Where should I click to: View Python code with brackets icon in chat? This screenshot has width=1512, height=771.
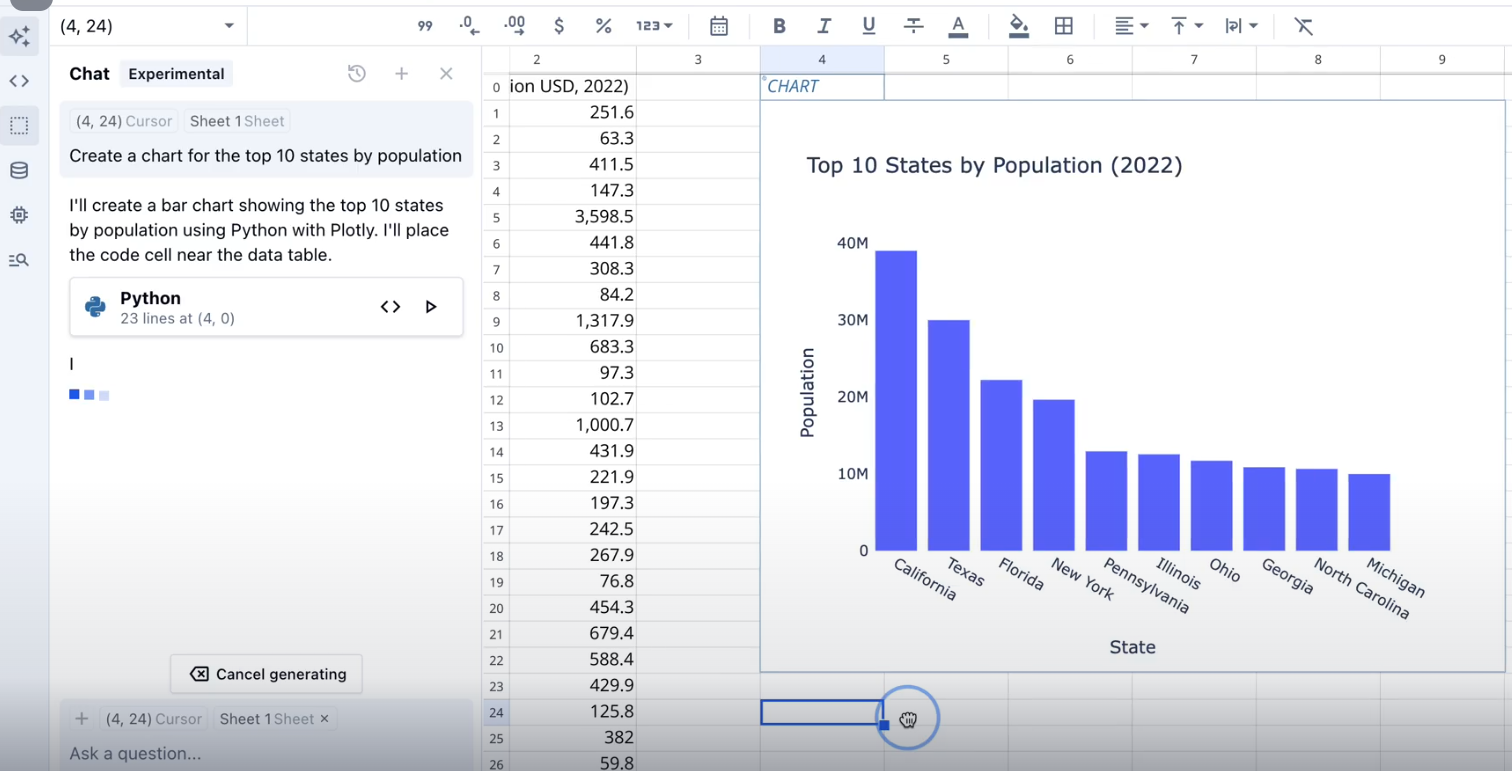coord(391,307)
